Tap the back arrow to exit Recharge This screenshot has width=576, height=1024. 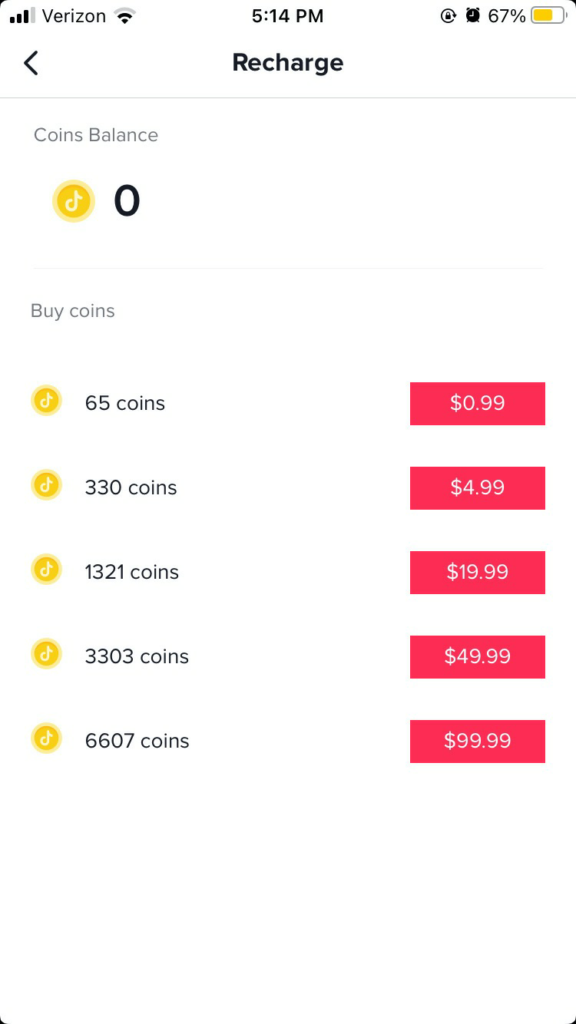31,62
